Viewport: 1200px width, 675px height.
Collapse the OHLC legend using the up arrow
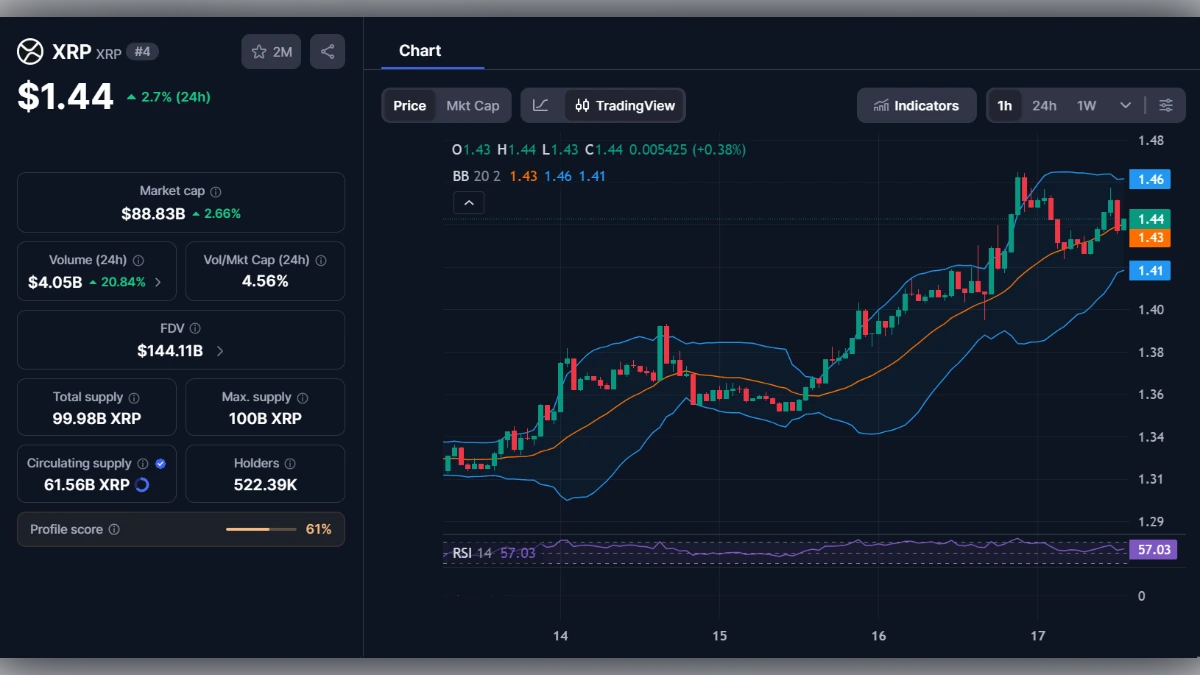(469, 202)
